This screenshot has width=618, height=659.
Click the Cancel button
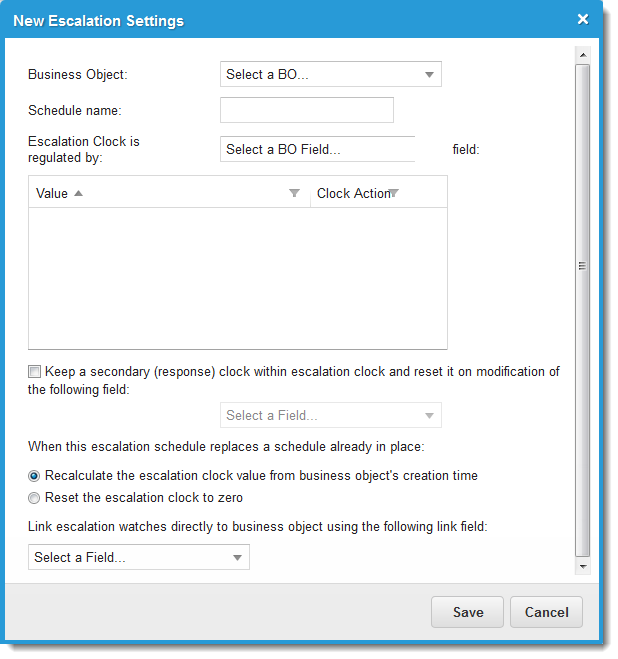[x=546, y=612]
